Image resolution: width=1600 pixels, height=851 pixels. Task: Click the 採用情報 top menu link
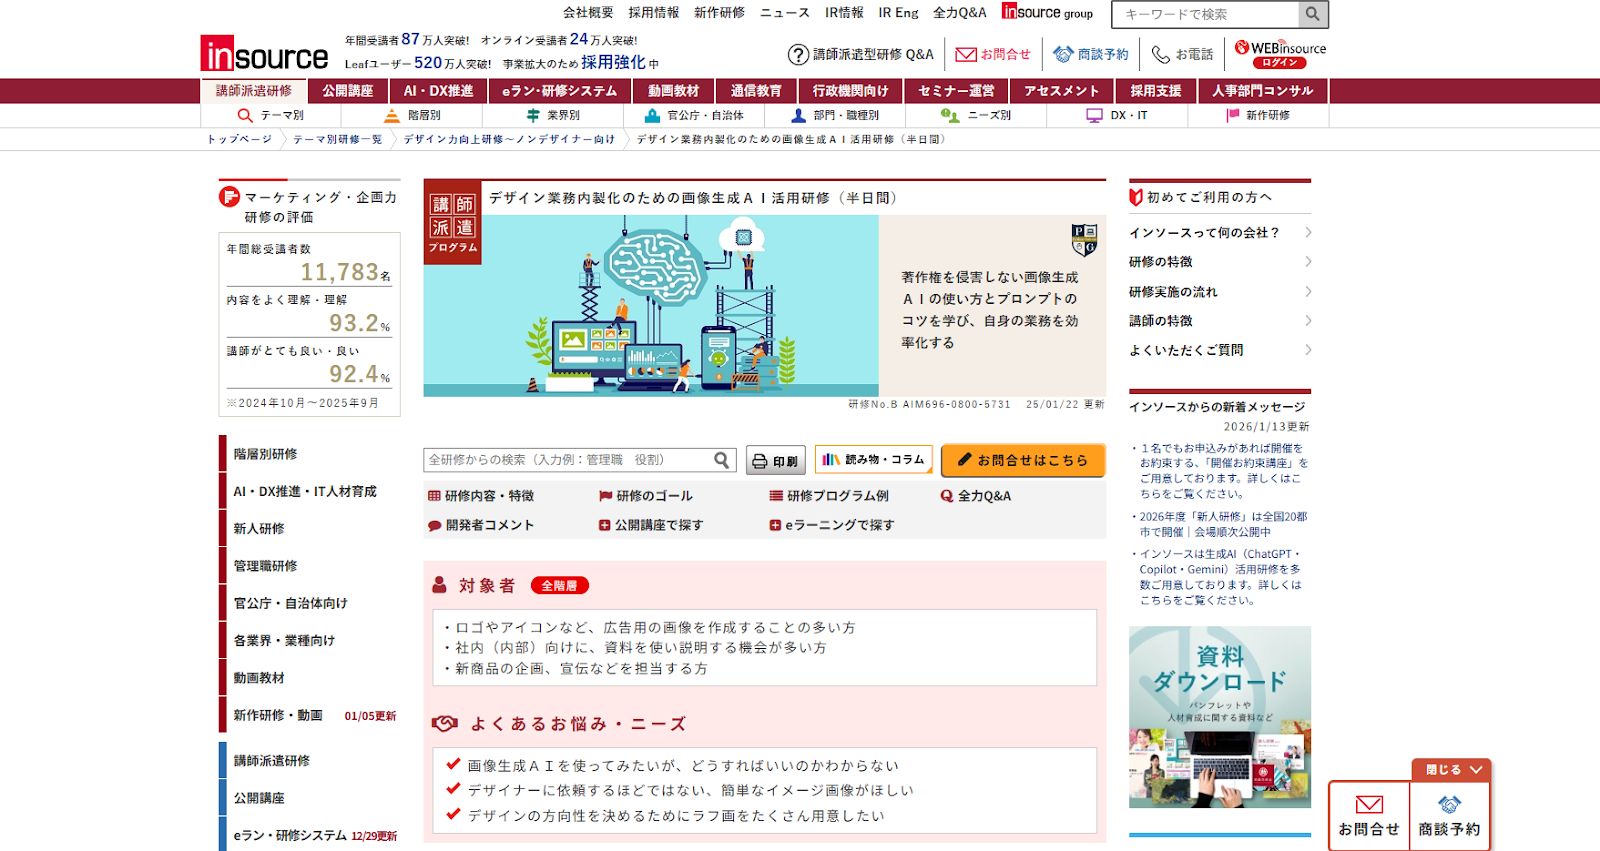tap(654, 13)
